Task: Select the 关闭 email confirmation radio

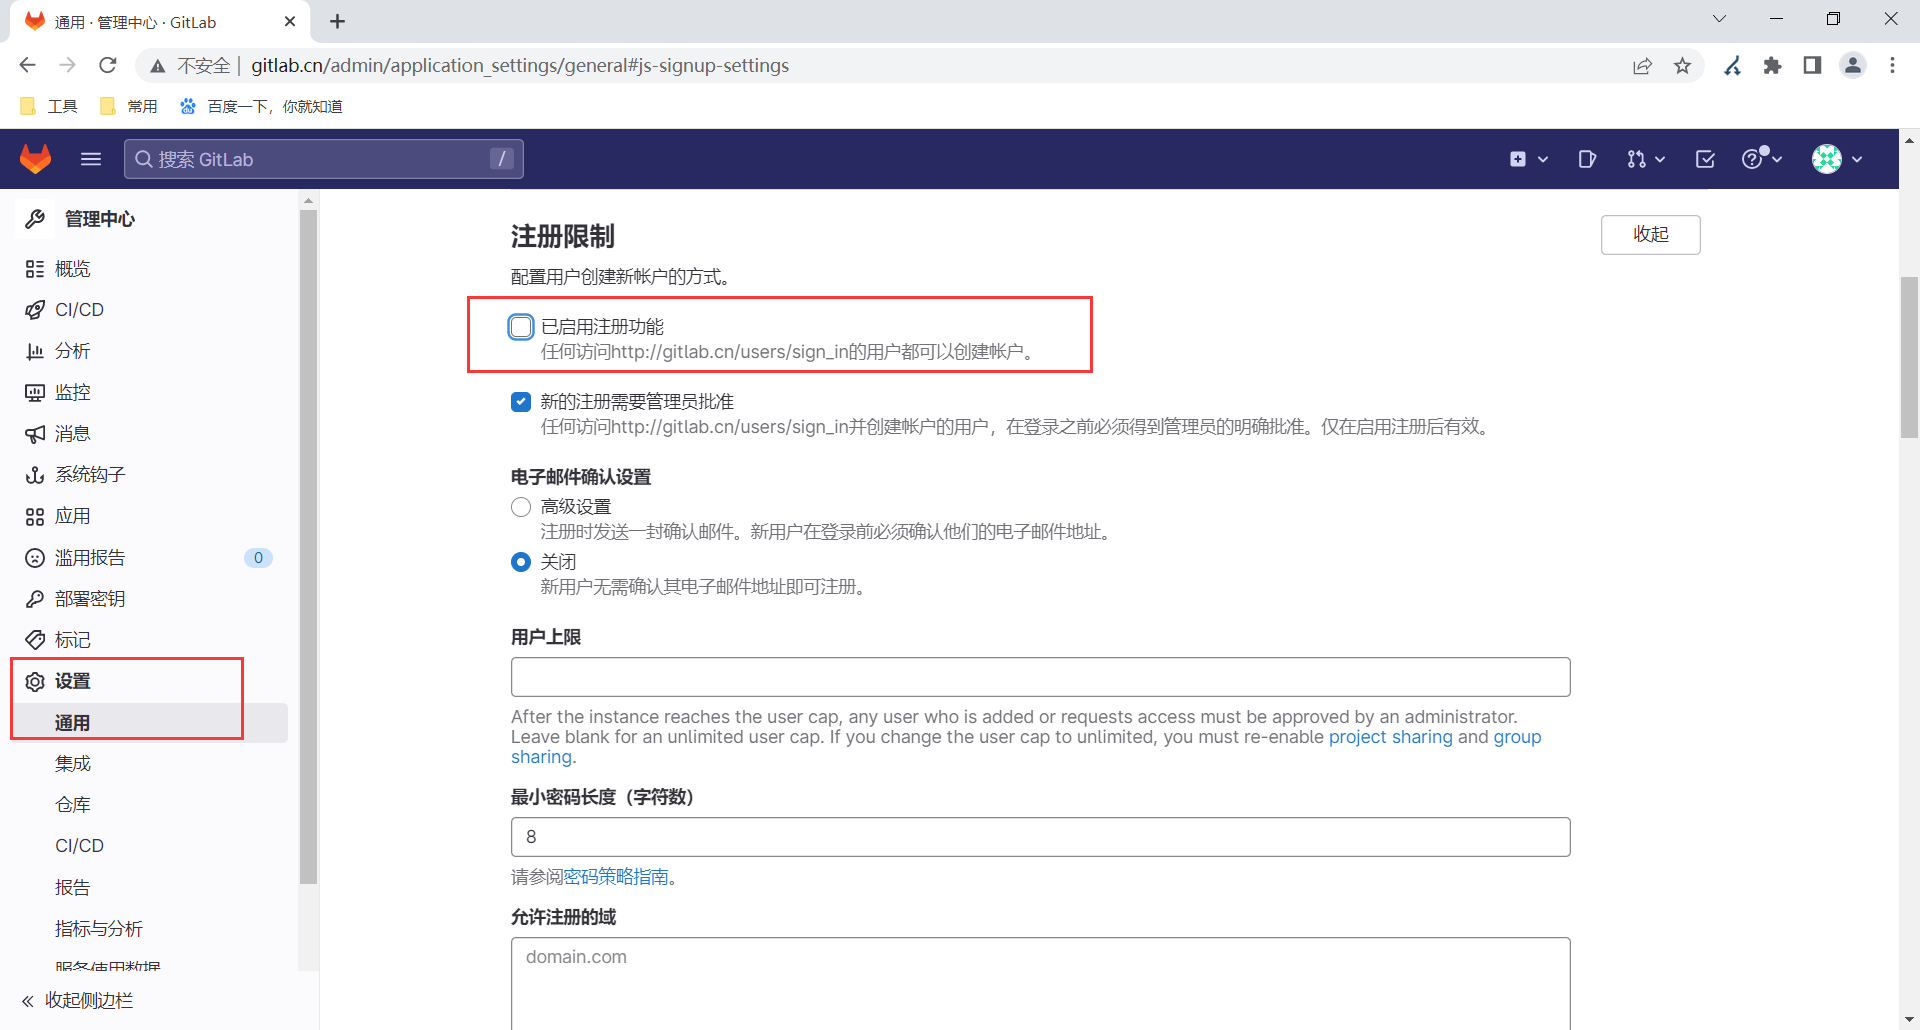Action: click(521, 562)
